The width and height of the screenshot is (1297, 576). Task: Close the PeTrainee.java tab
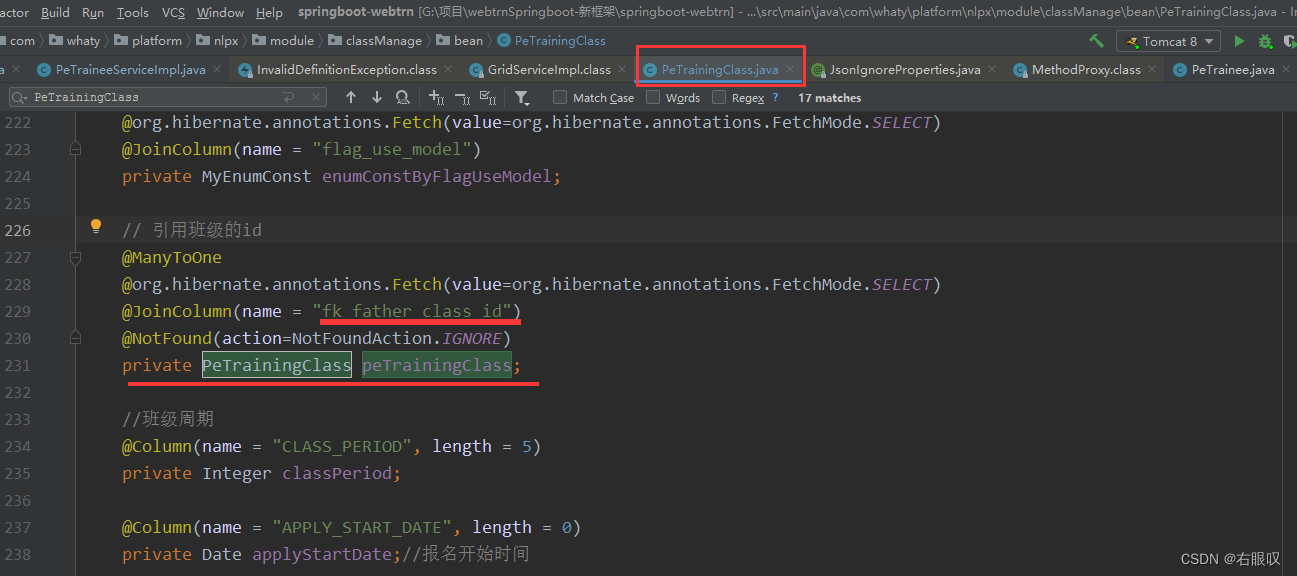click(x=1286, y=70)
